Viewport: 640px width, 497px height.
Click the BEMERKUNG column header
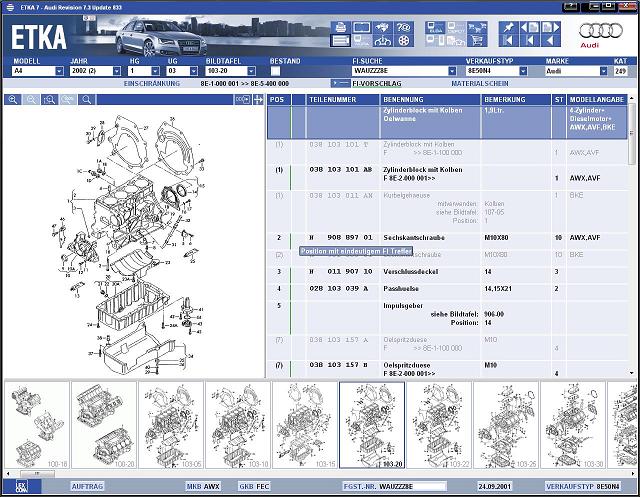(x=516, y=100)
